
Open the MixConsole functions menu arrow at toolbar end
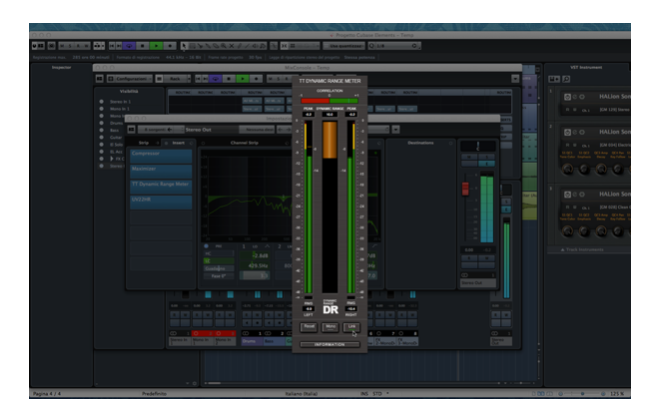(x=515, y=79)
